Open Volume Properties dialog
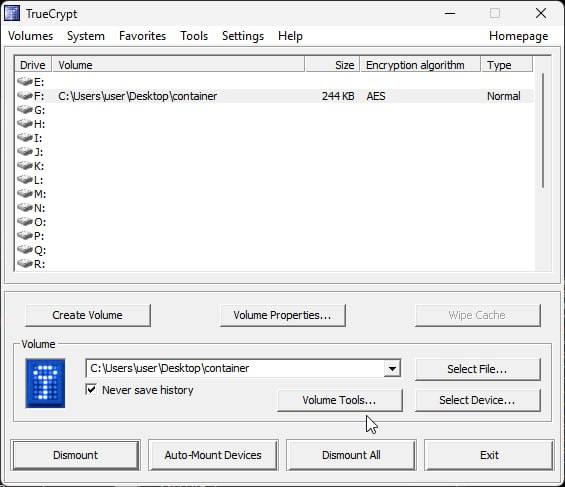The height and width of the screenshot is (487, 565). coord(282,315)
